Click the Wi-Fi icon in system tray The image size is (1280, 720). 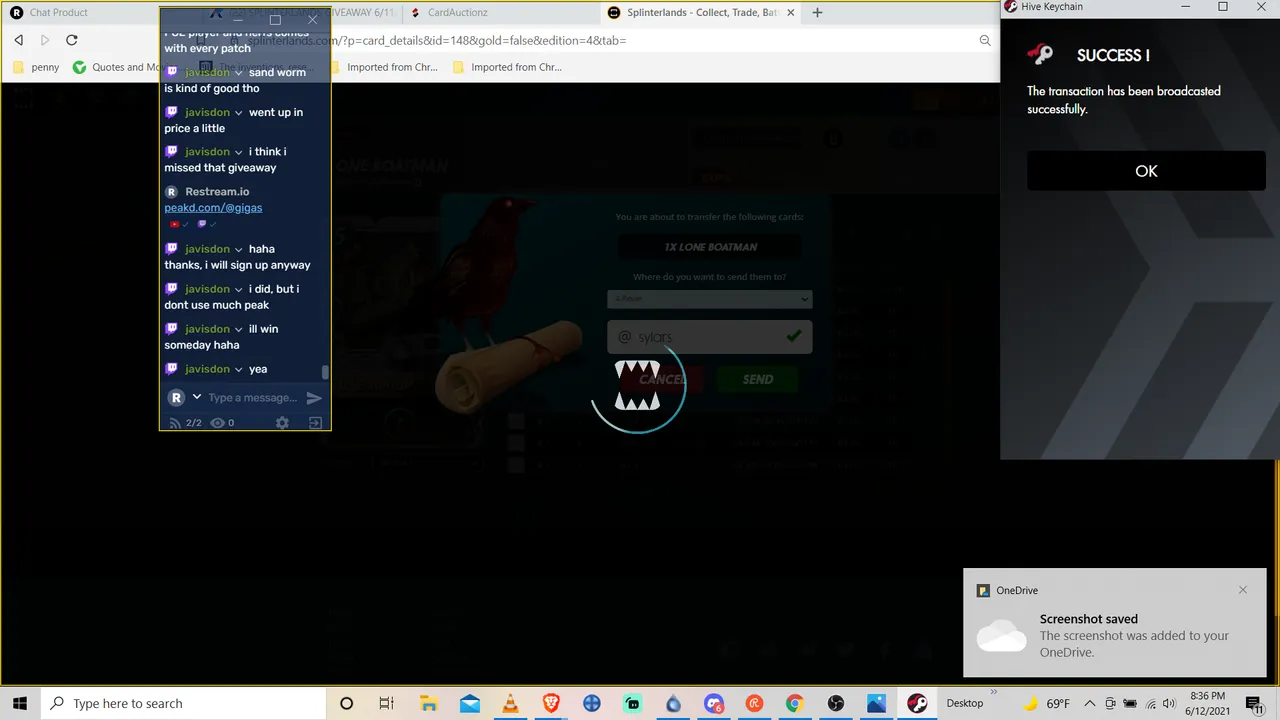(x=1150, y=704)
